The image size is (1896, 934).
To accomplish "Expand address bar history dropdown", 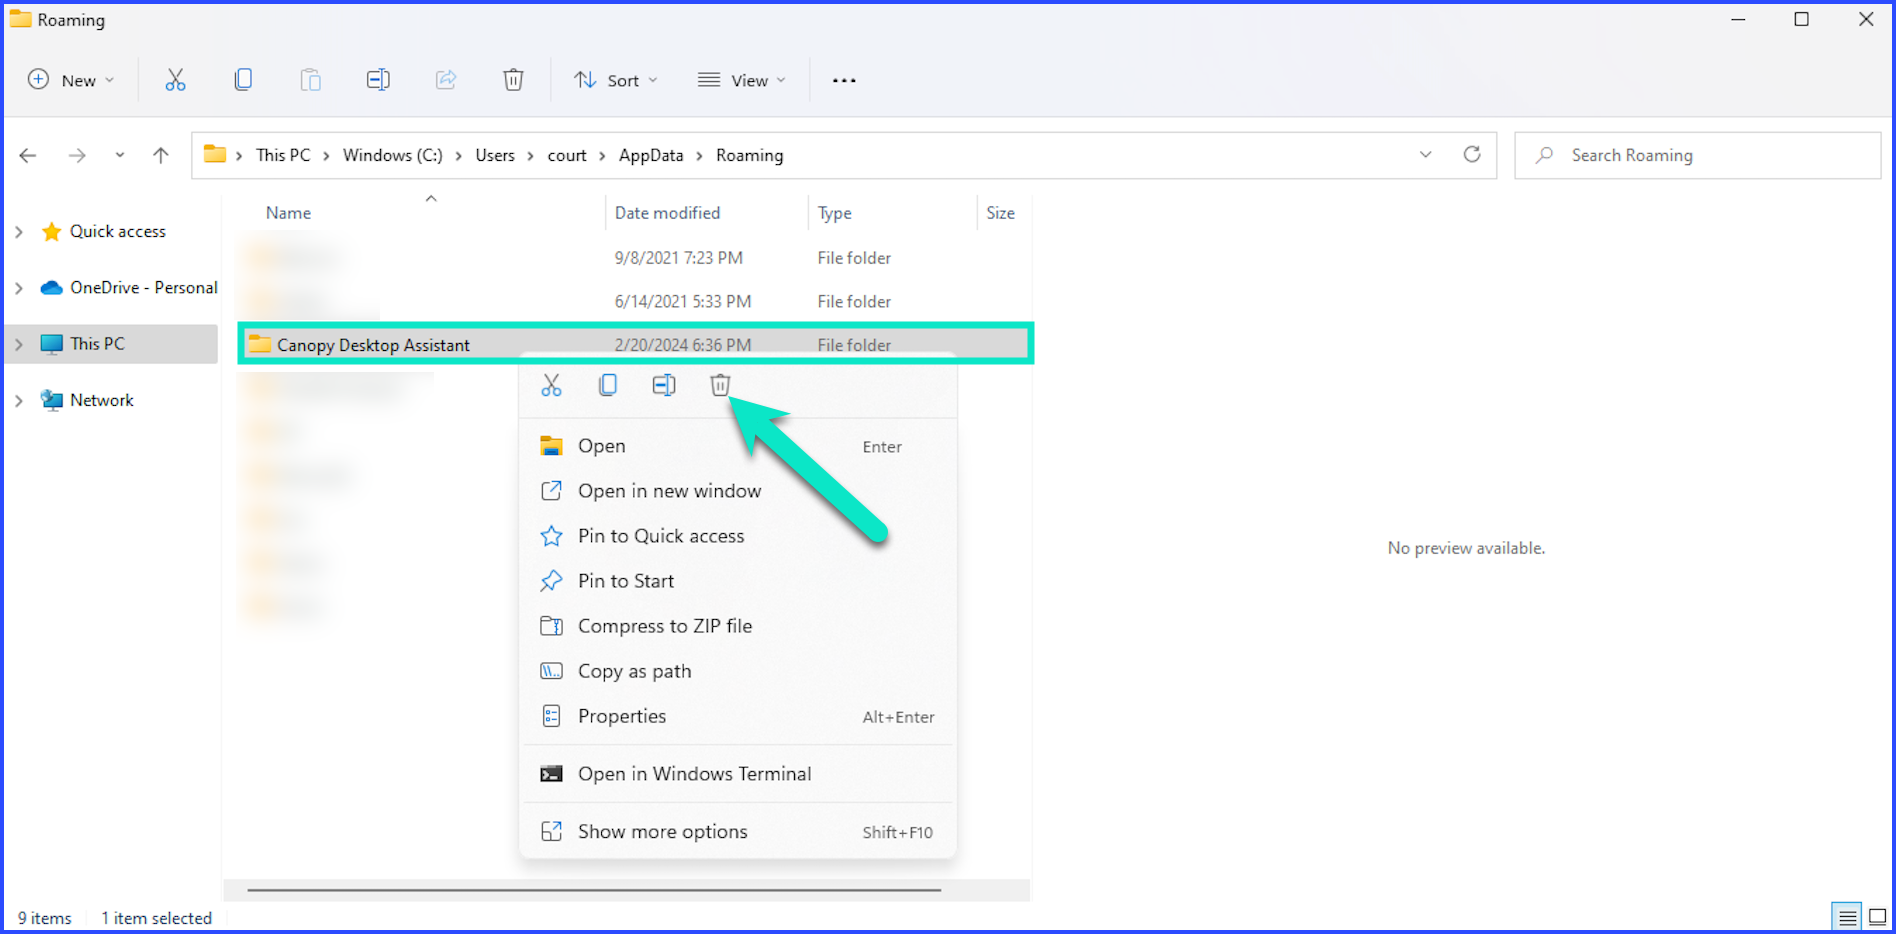I will tap(1426, 154).
